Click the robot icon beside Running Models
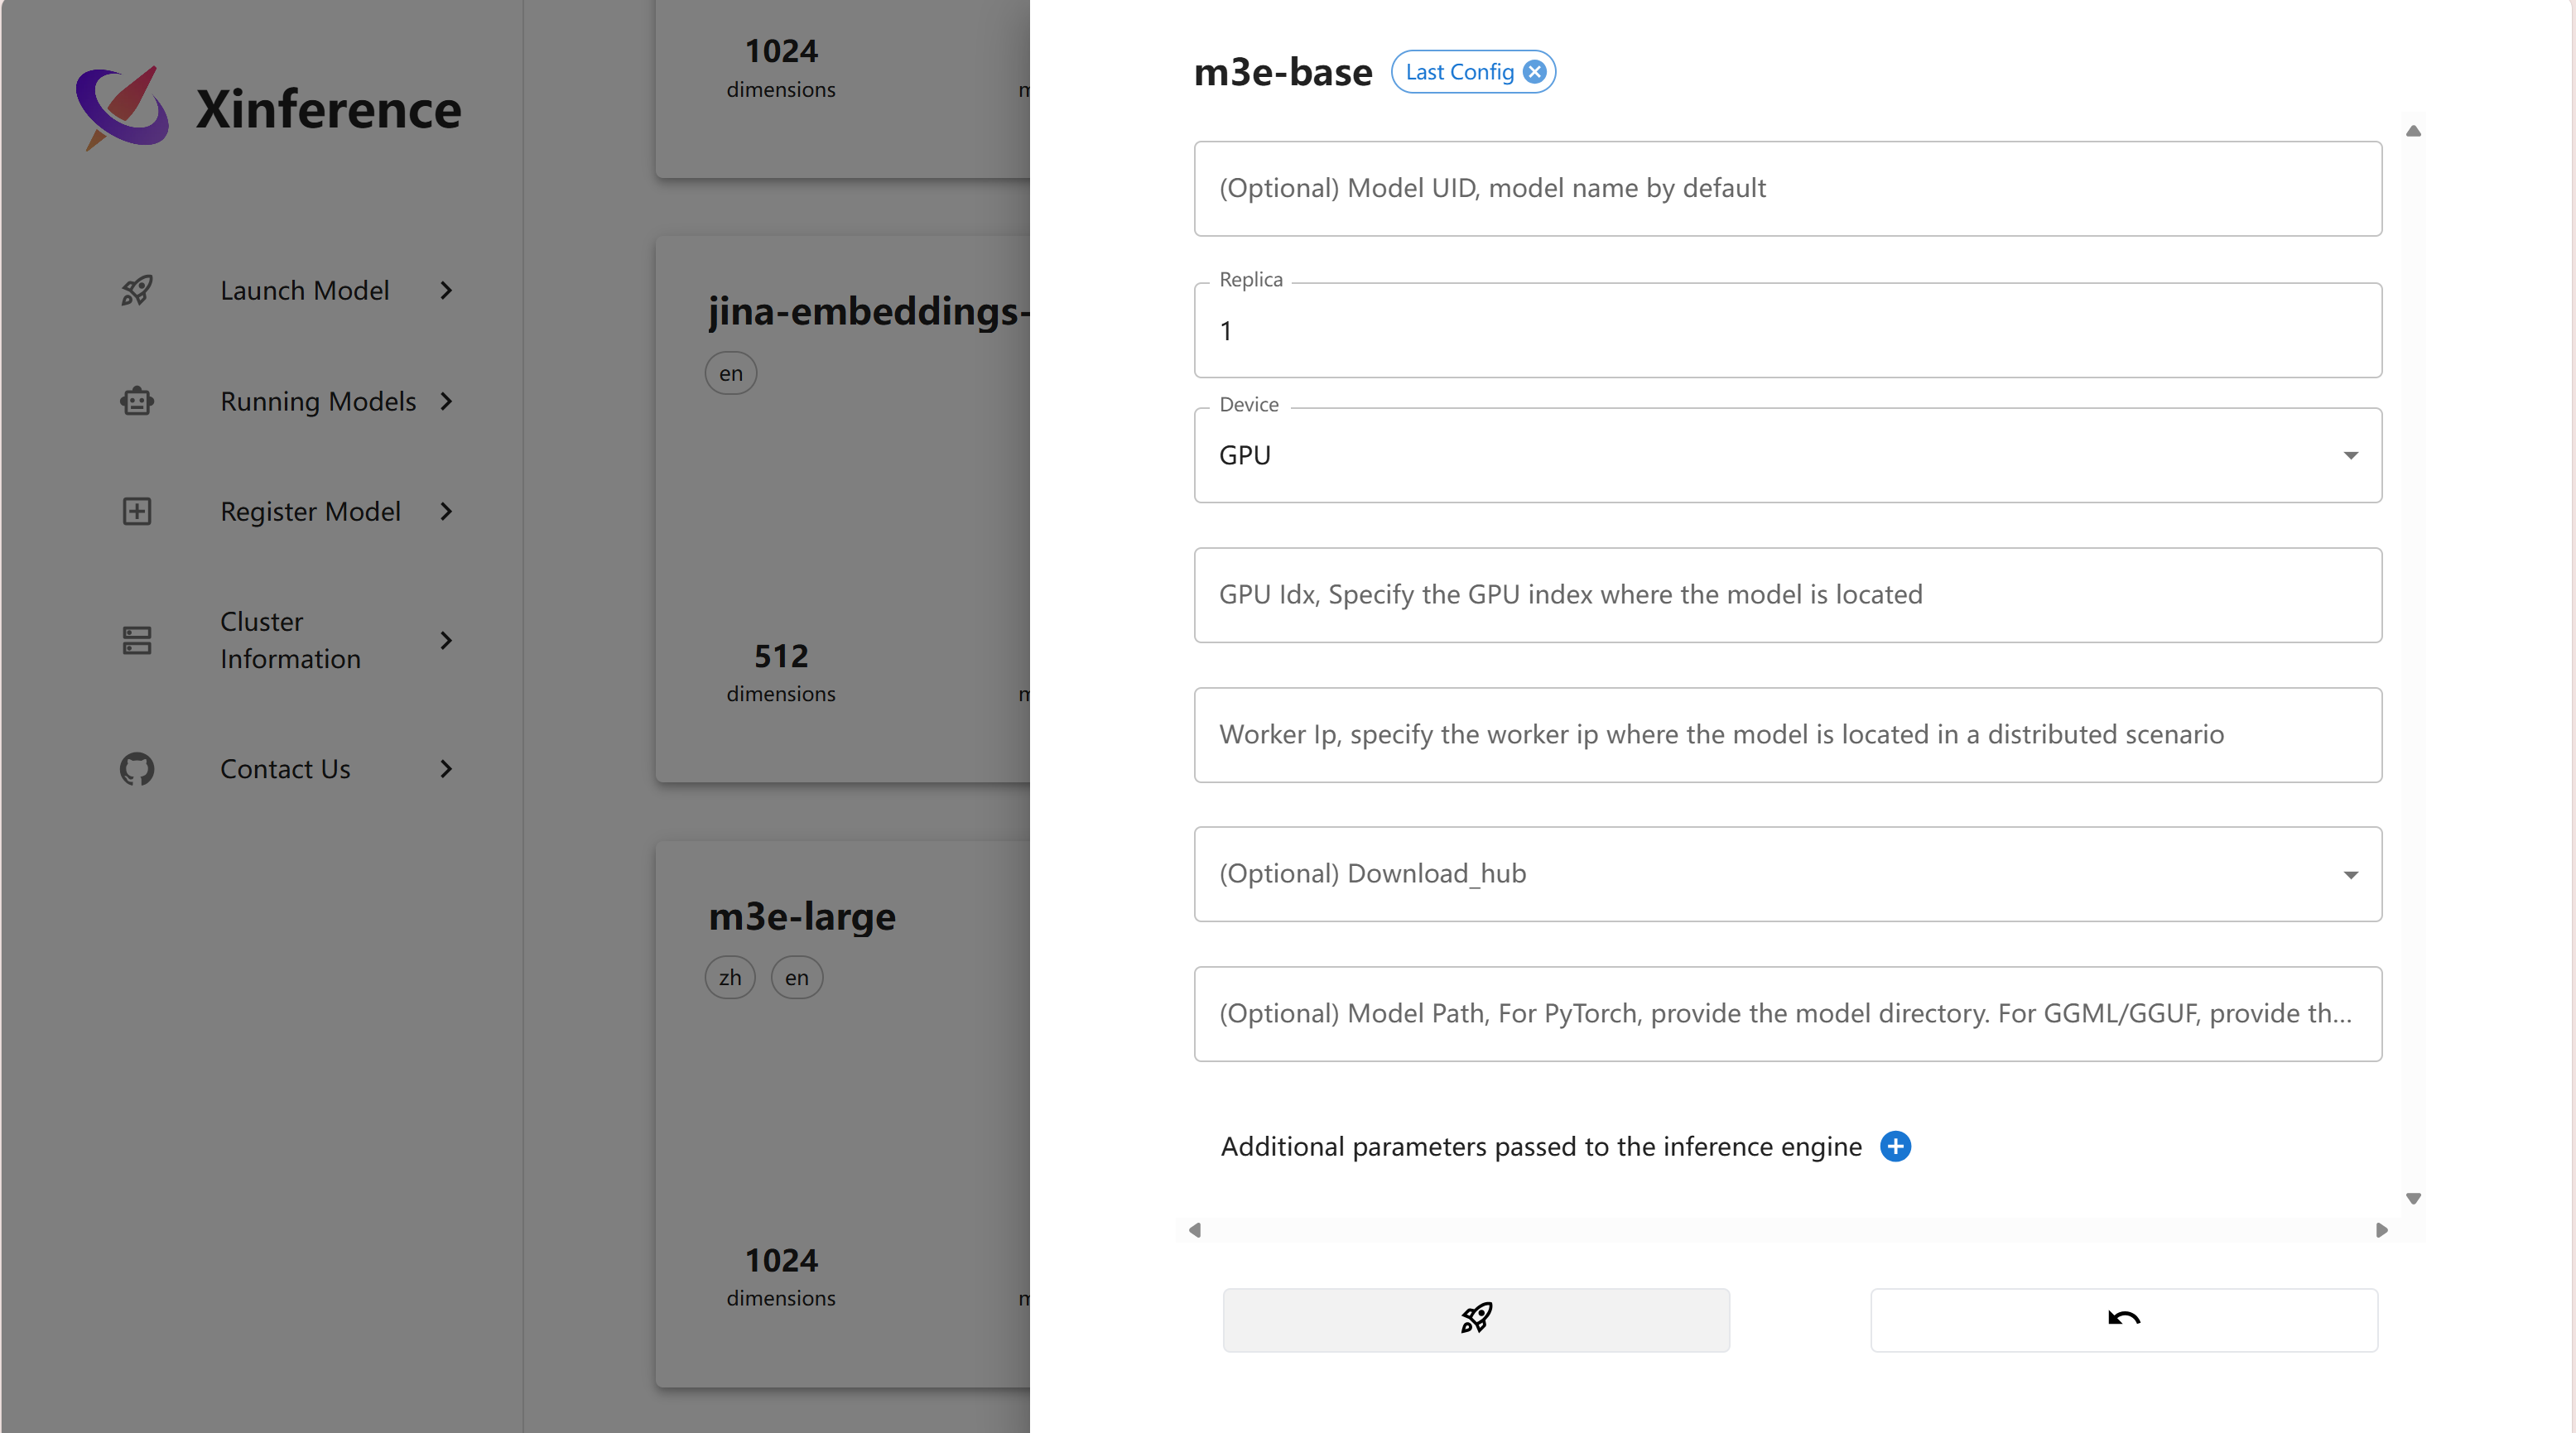Image resolution: width=2576 pixels, height=1433 pixels. coord(137,401)
